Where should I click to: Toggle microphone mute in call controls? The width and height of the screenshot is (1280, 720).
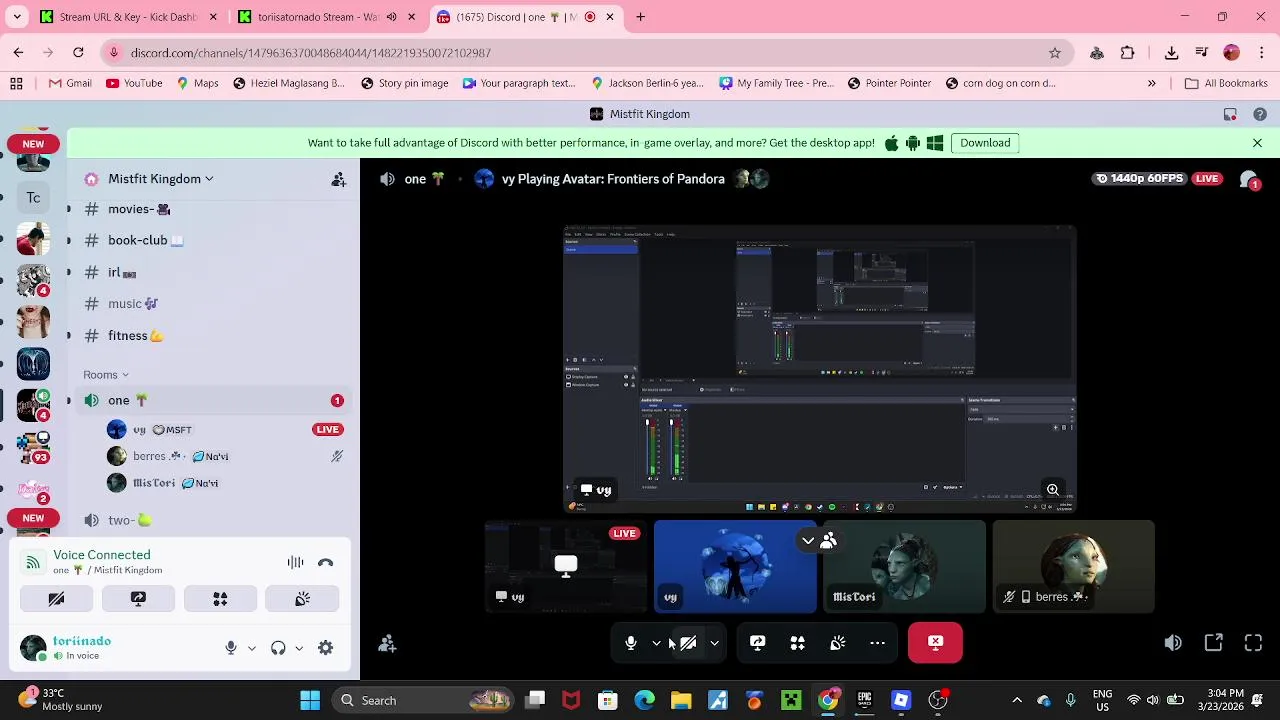tap(631, 643)
